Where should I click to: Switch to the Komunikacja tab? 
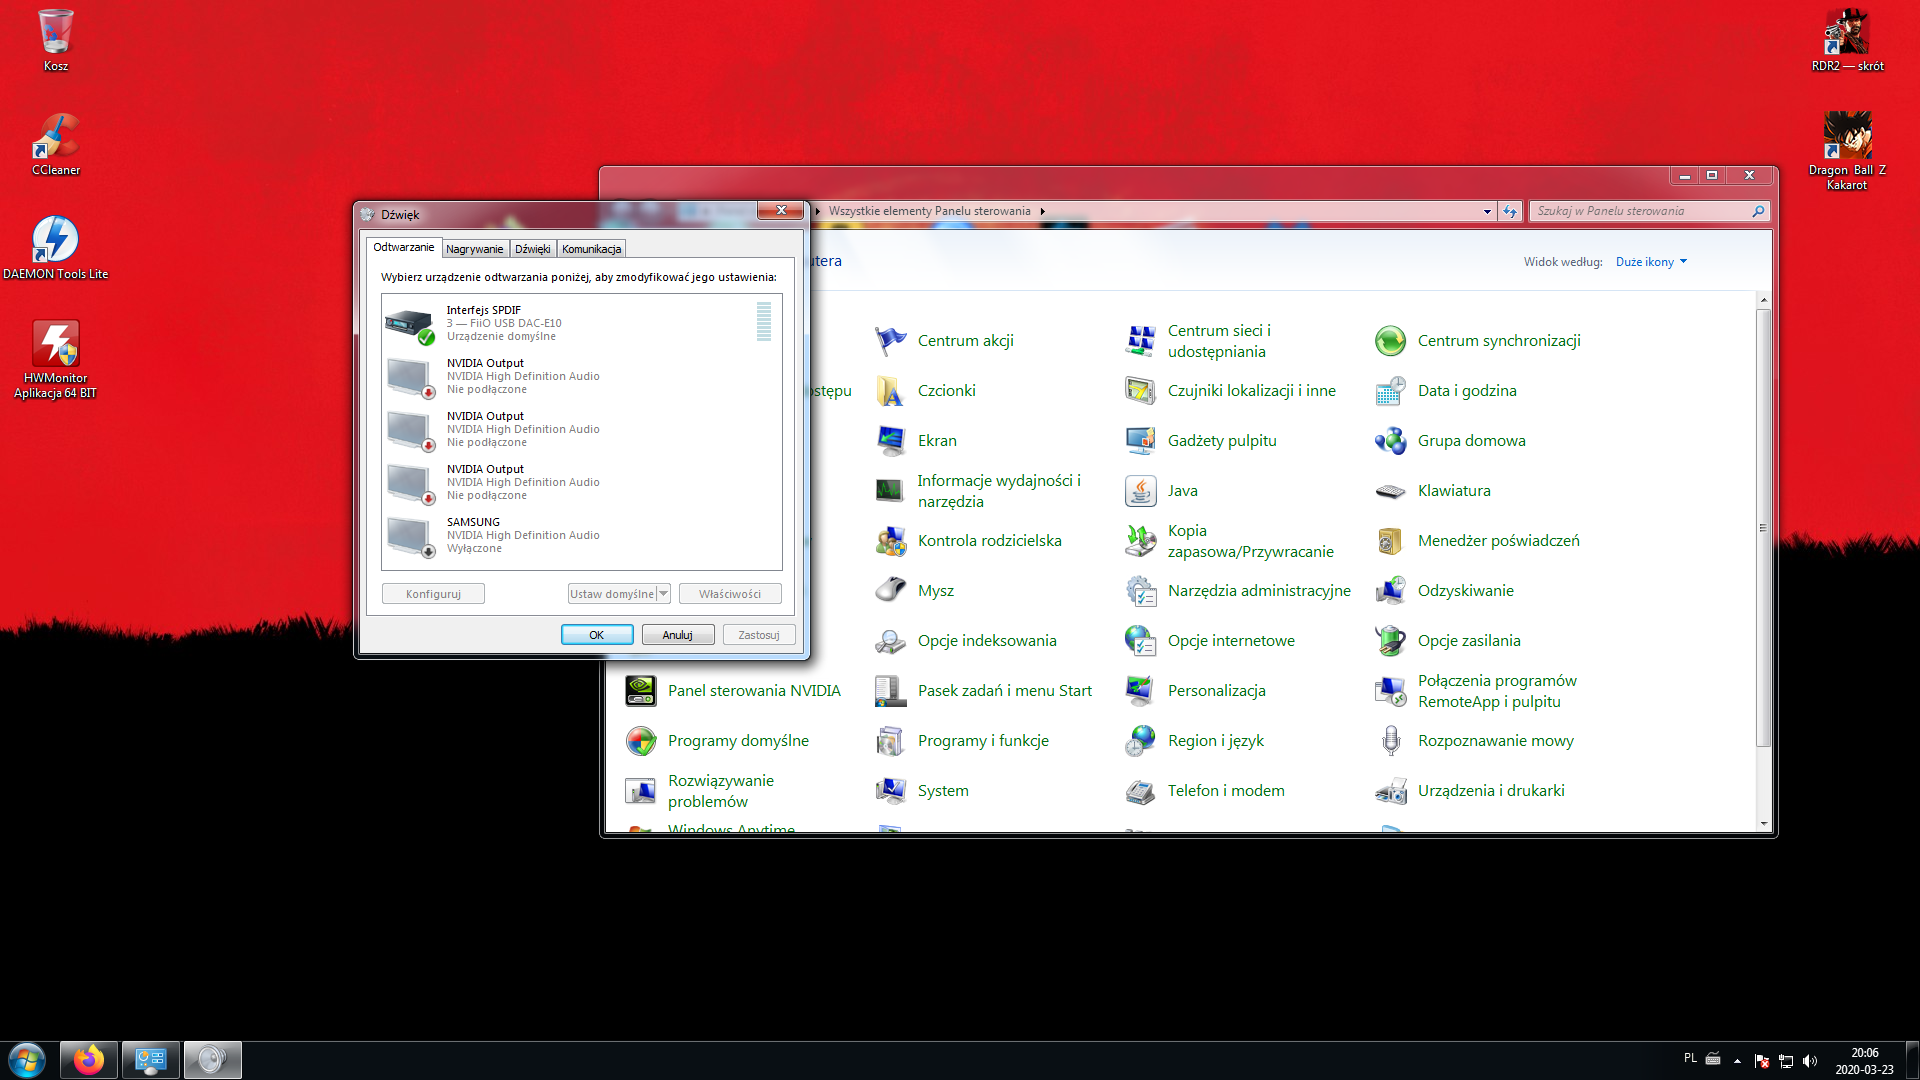[x=591, y=249]
